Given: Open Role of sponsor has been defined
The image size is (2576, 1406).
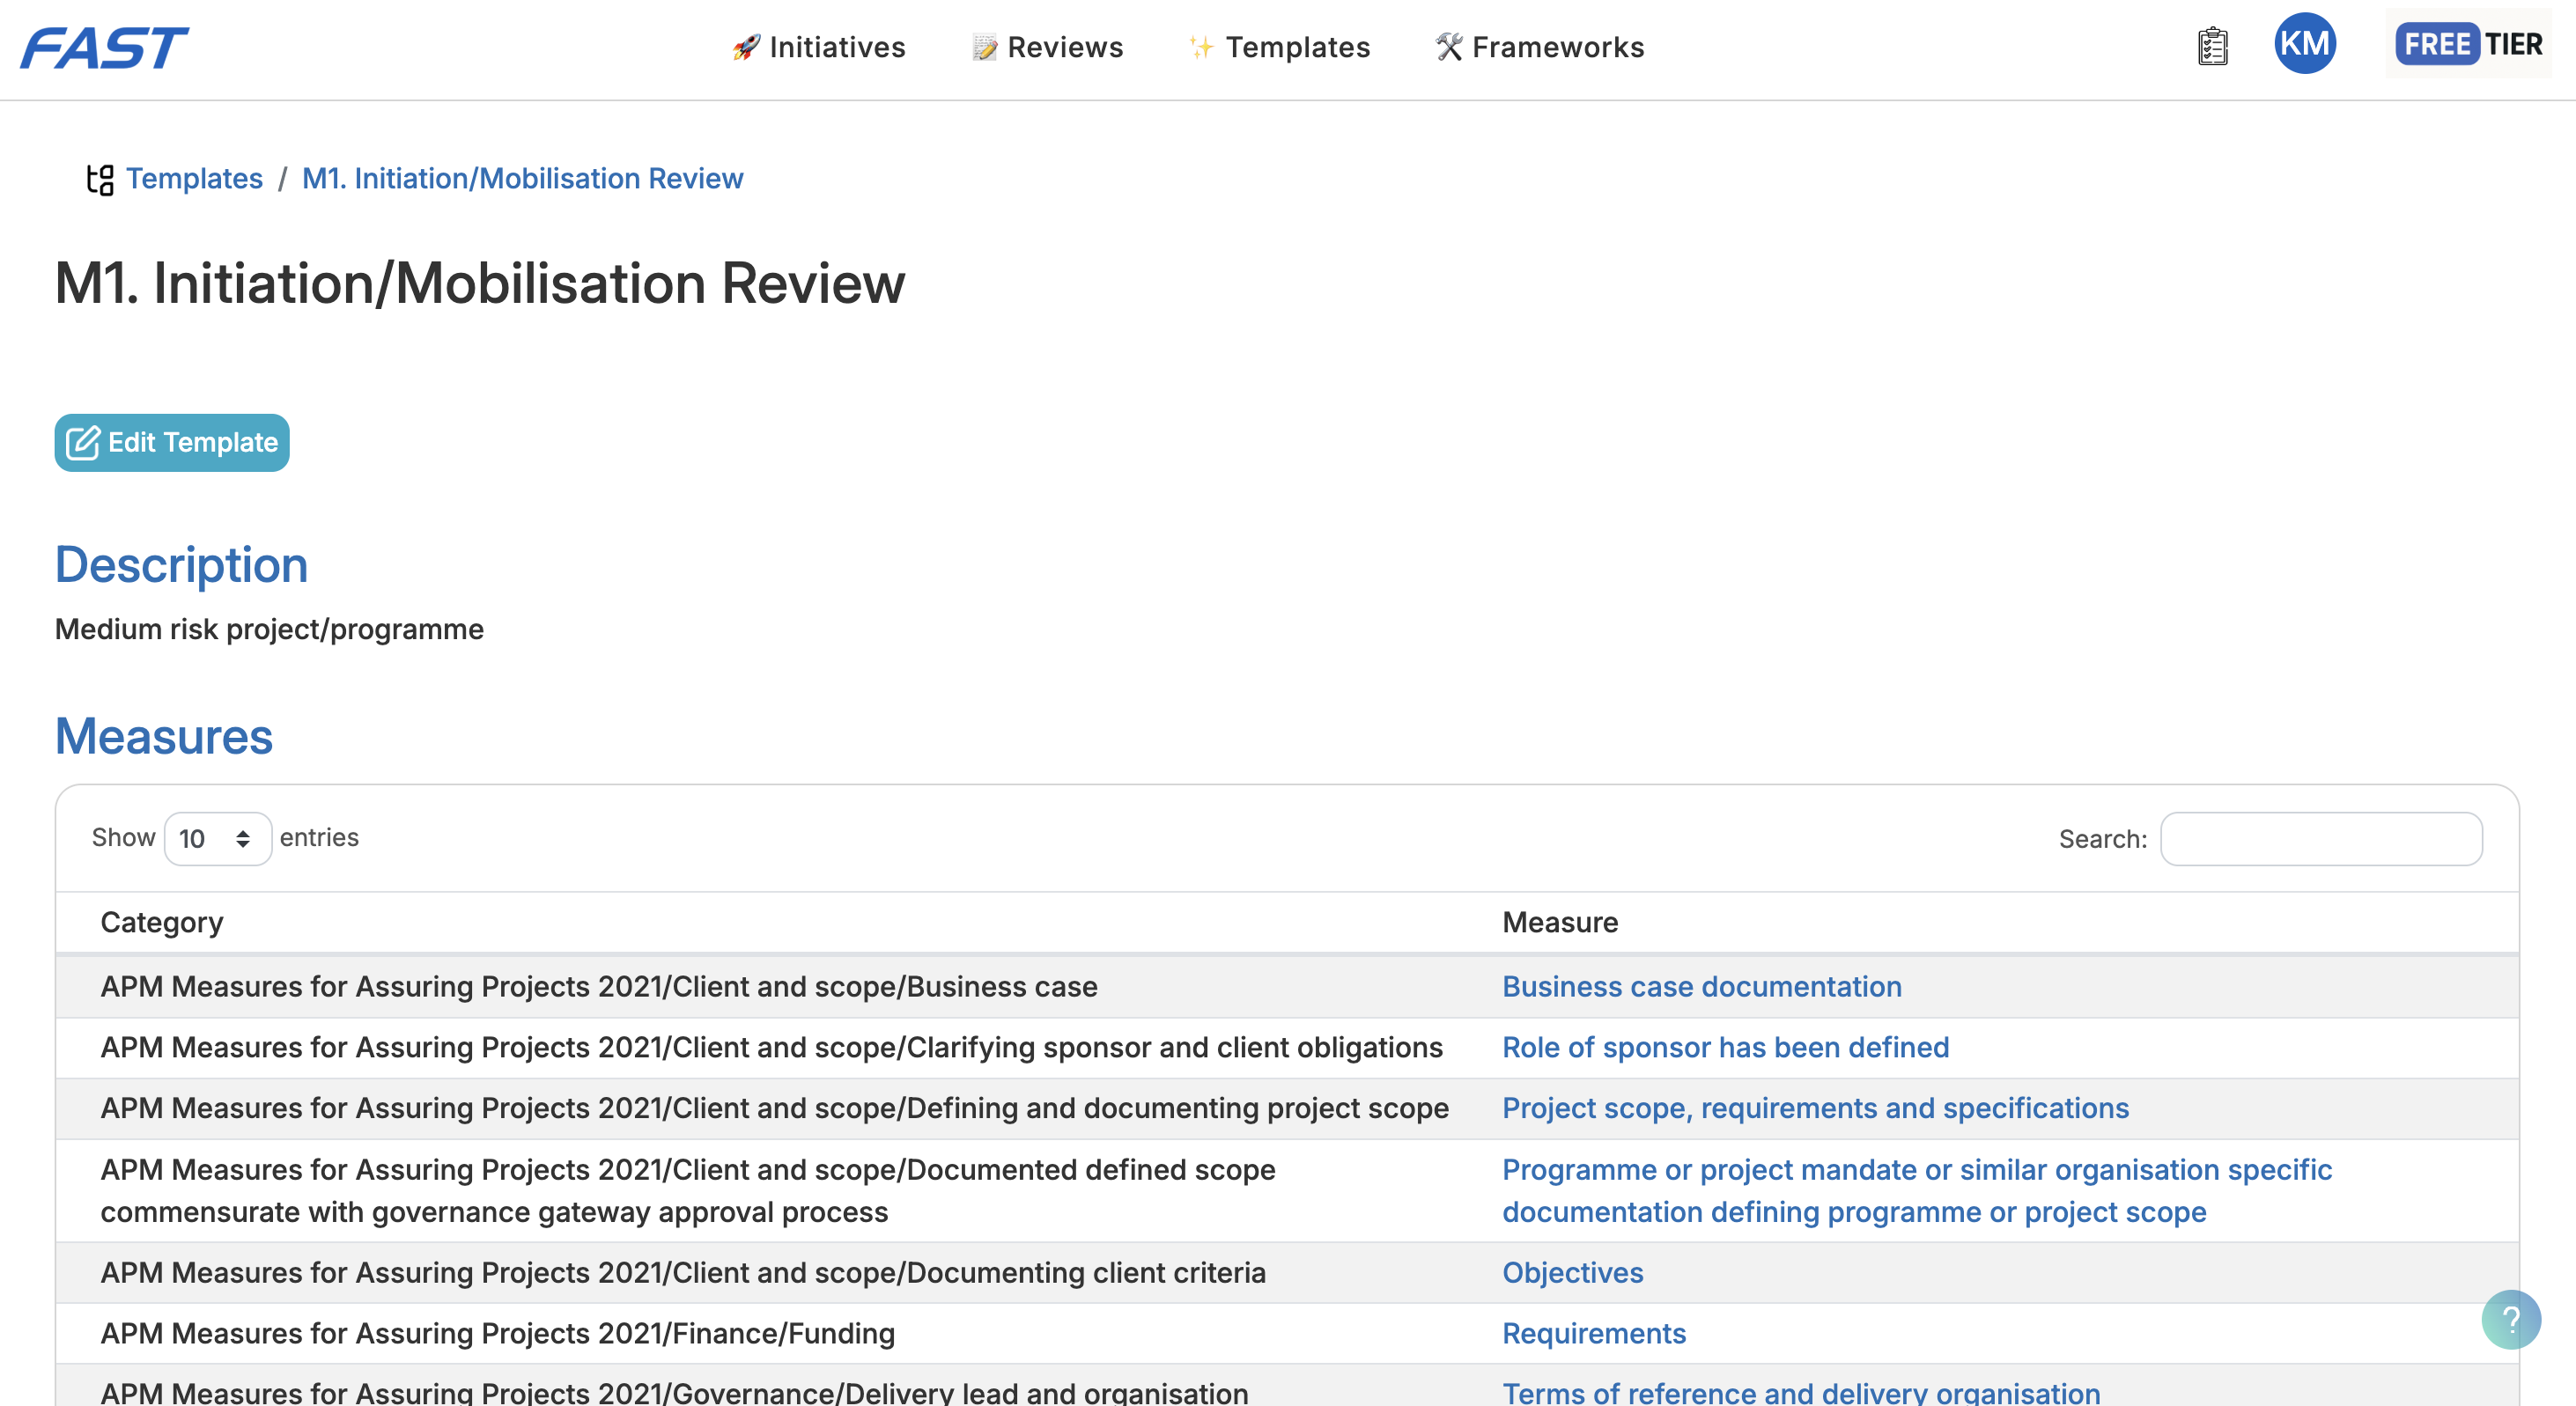Looking at the screenshot, I should (x=1725, y=1047).
